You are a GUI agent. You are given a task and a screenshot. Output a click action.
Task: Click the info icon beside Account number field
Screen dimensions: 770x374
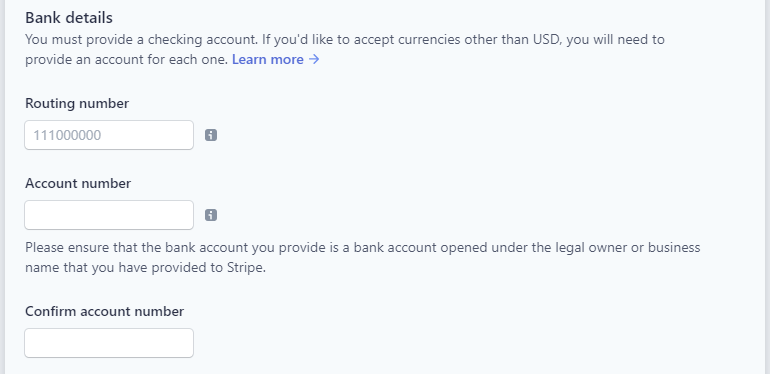tap(211, 215)
